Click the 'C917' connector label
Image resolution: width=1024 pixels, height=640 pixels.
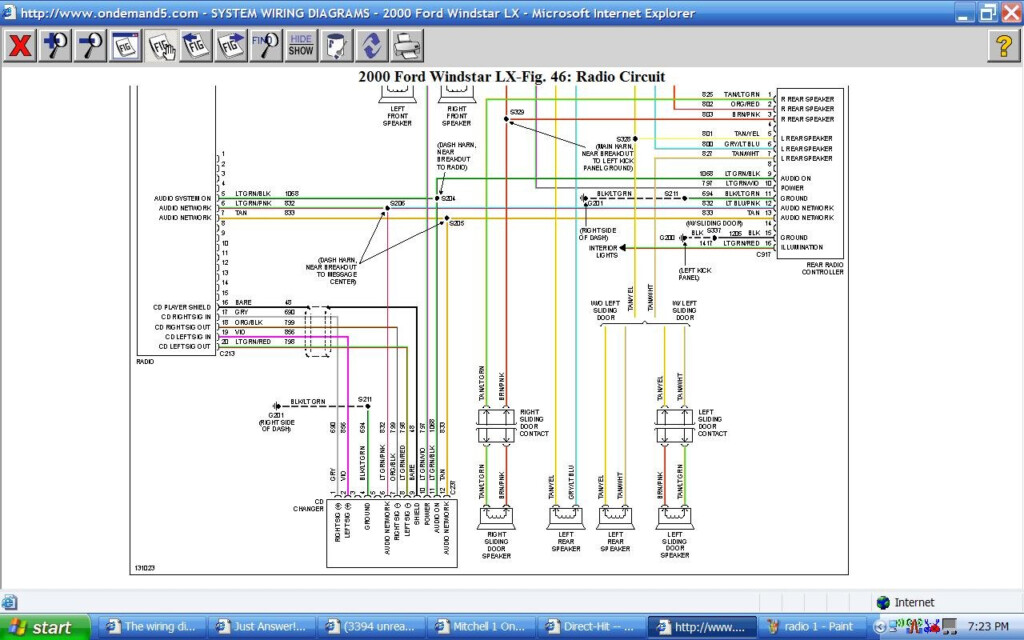(x=763, y=255)
